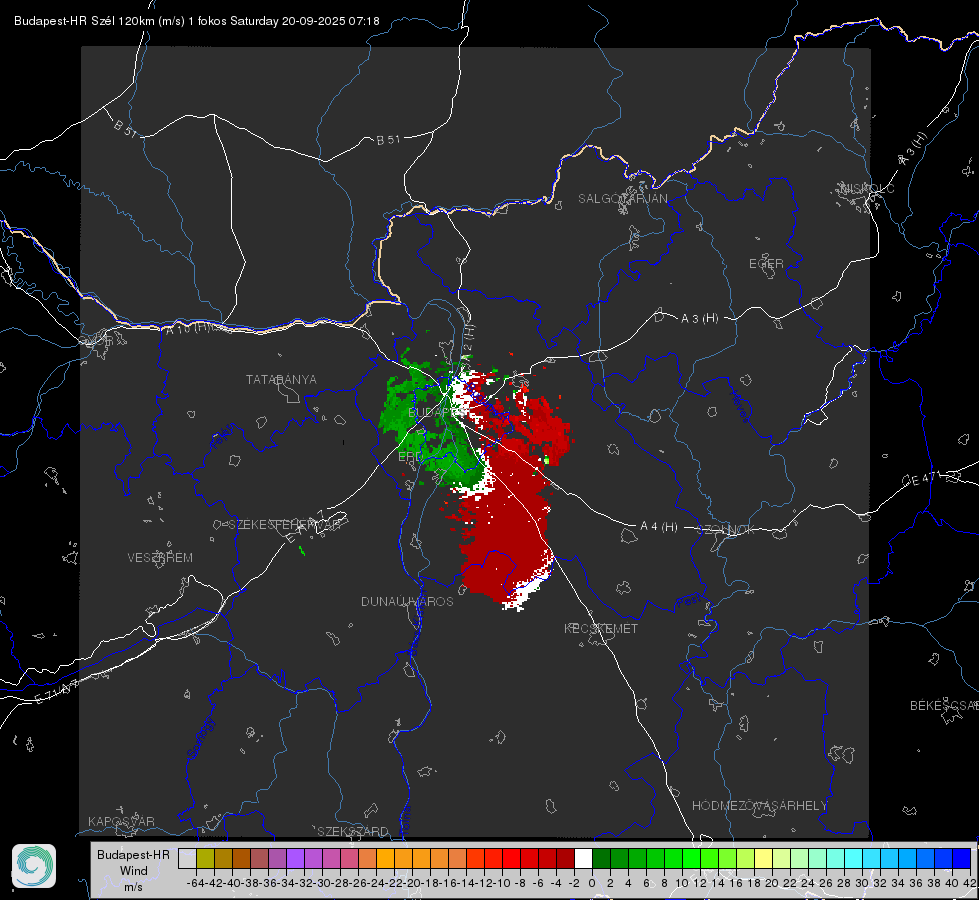Click the SZEKESFEHERVAR city label
Screen dimensions: 979x900
tap(287, 525)
